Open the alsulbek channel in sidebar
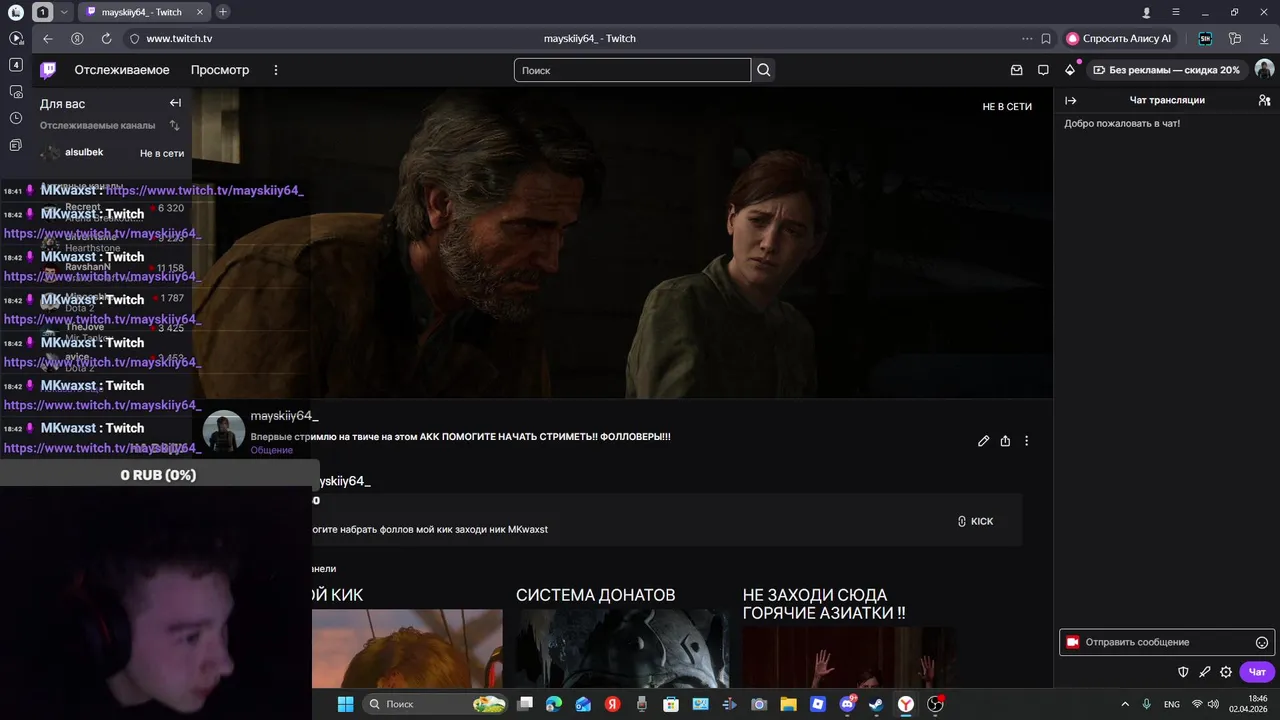Image resolution: width=1280 pixels, height=720 pixels. click(112, 153)
